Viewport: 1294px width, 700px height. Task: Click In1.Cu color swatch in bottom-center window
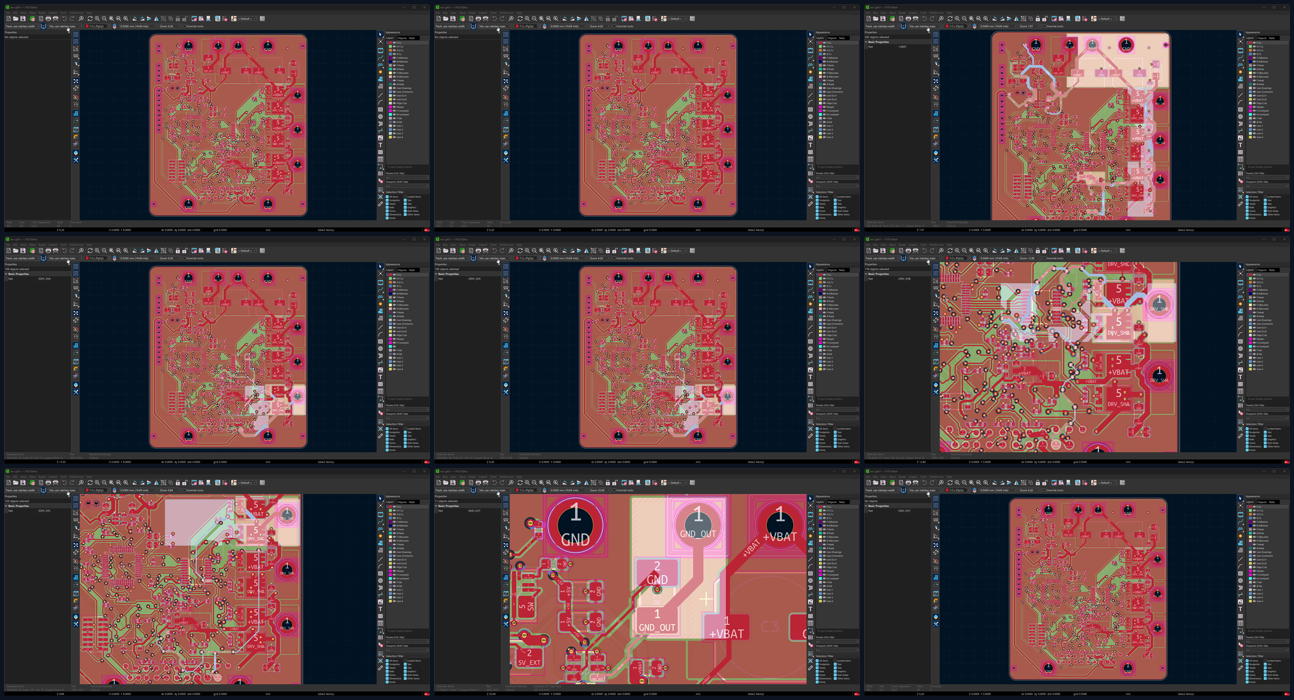point(820,511)
